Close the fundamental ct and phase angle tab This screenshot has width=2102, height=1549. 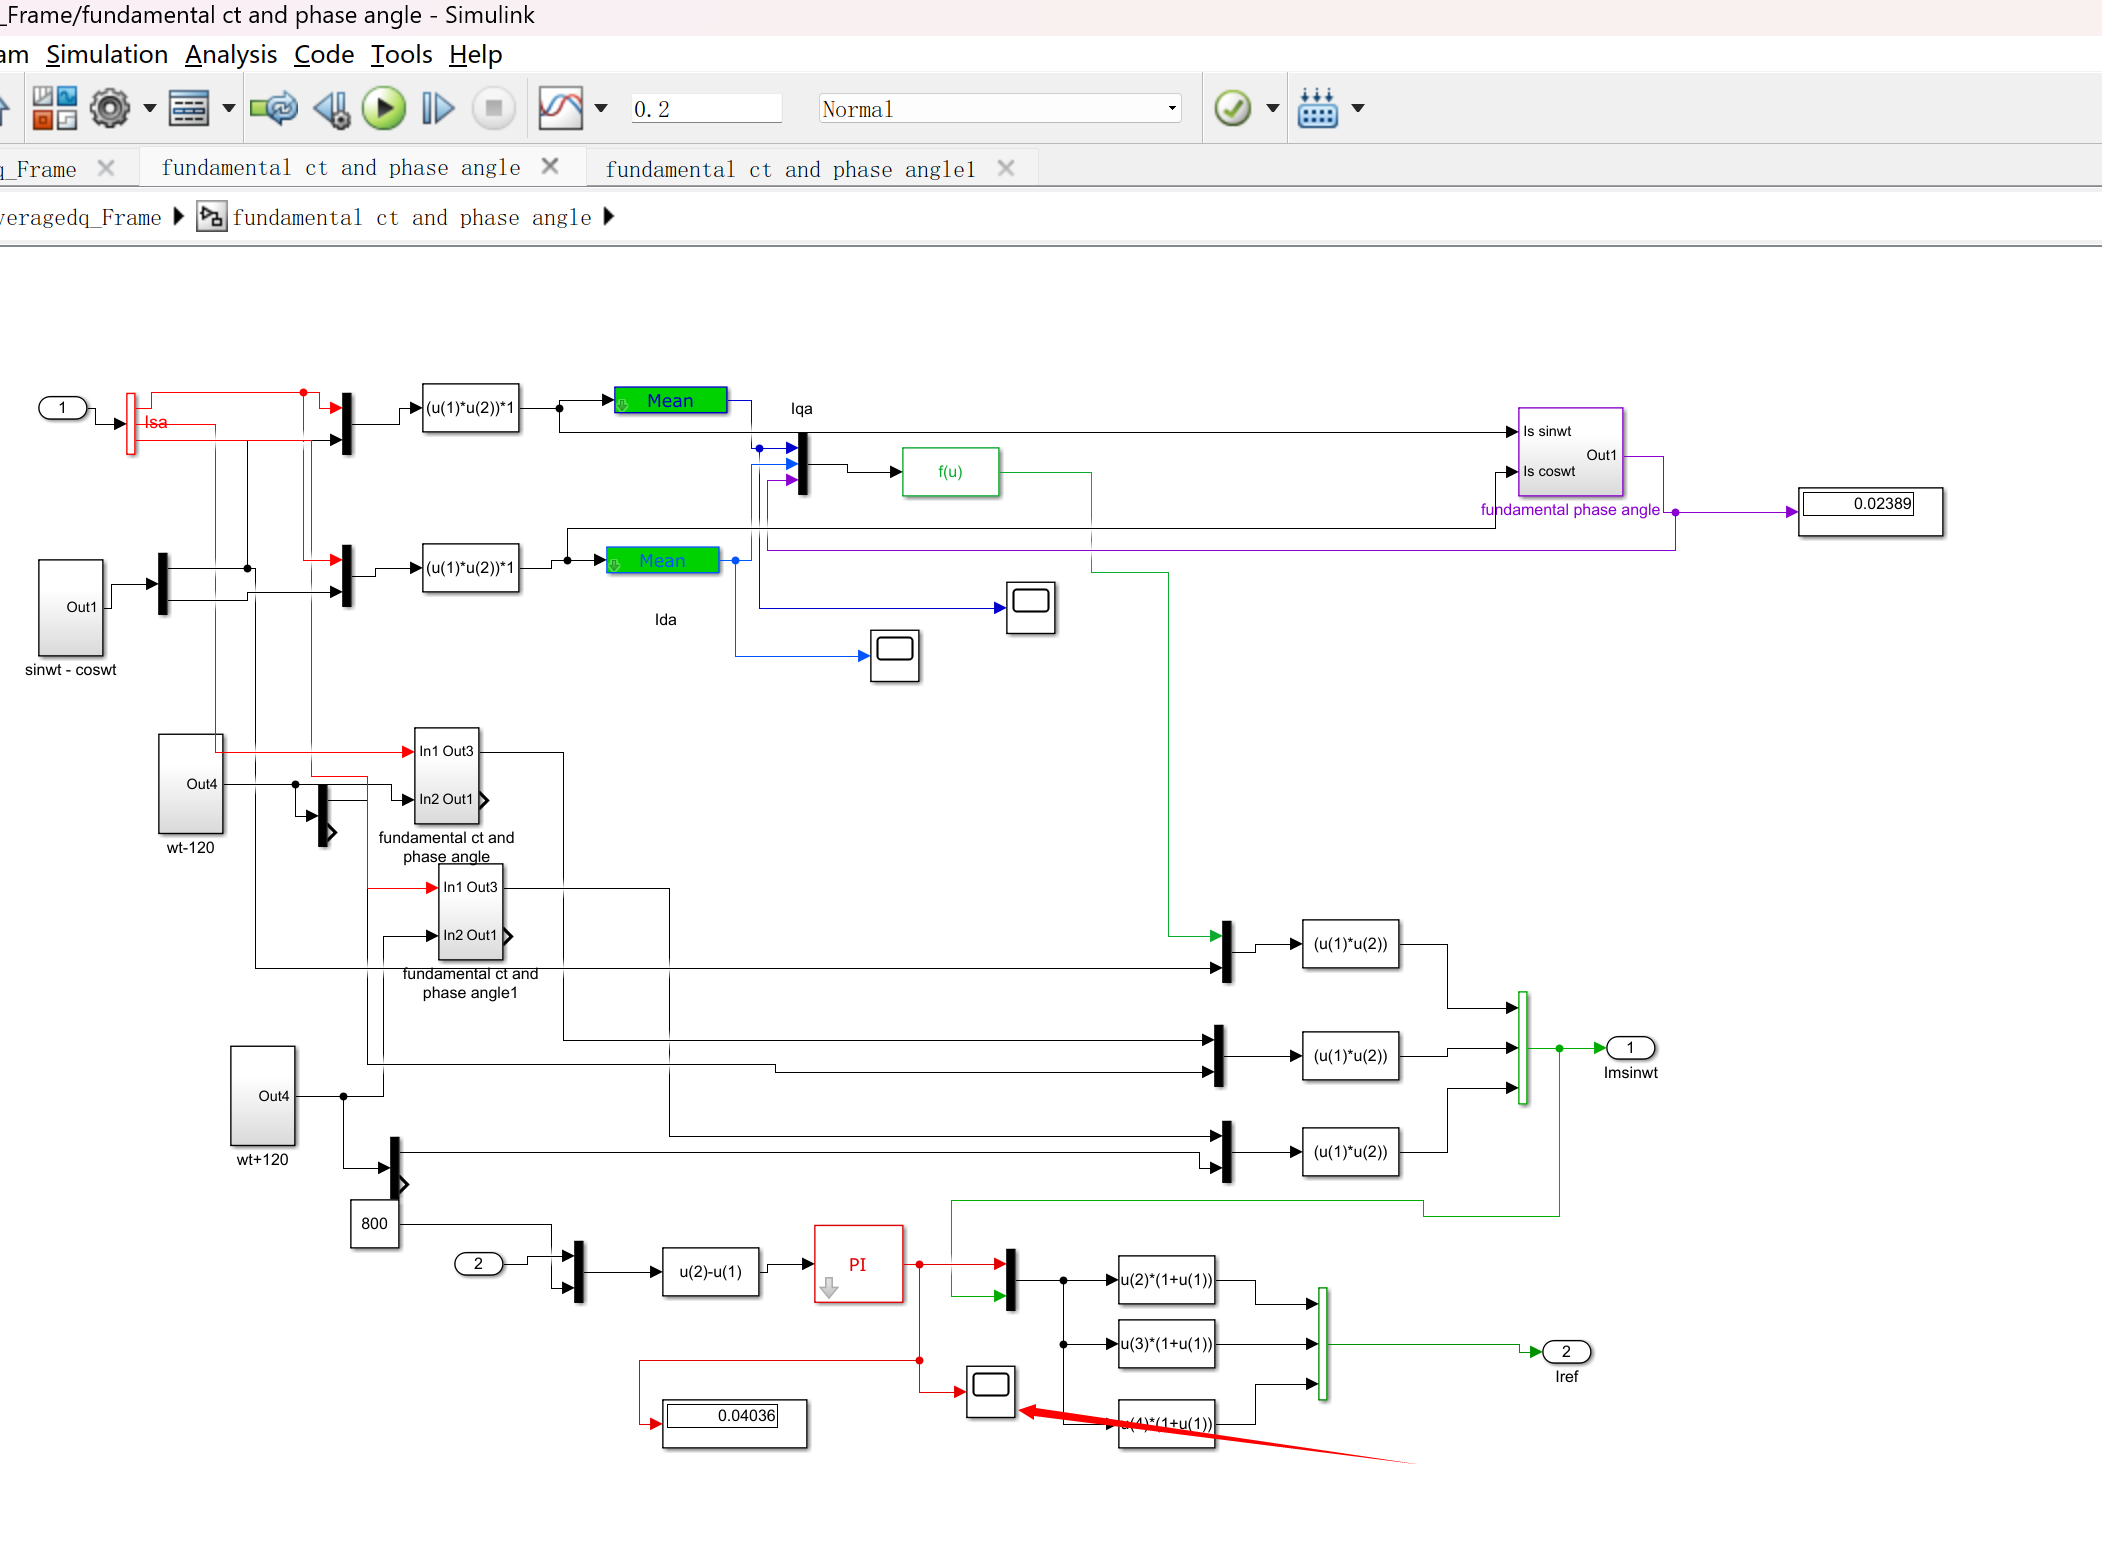pyautogui.click(x=550, y=166)
